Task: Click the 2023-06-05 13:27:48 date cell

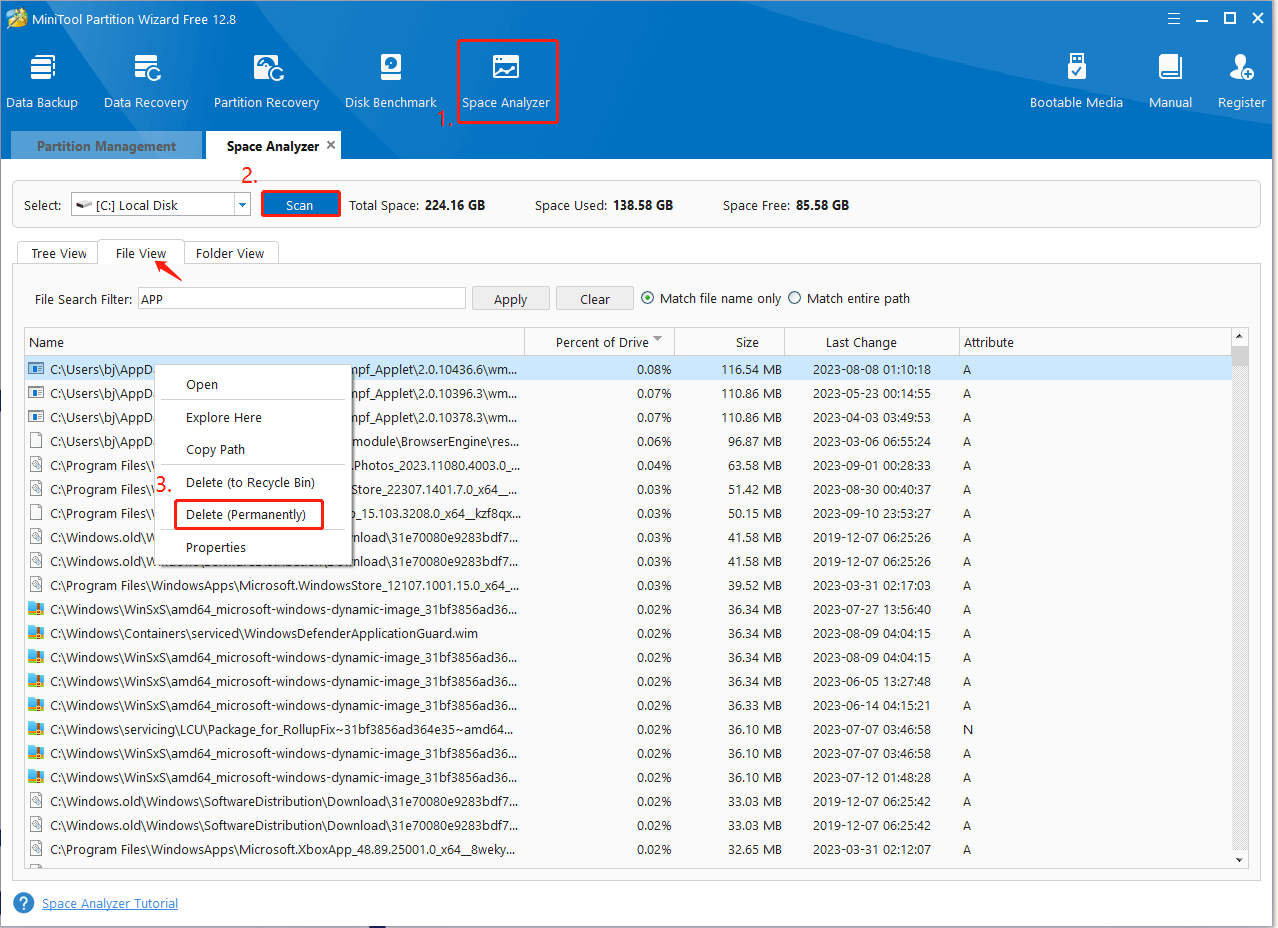Action: (872, 681)
